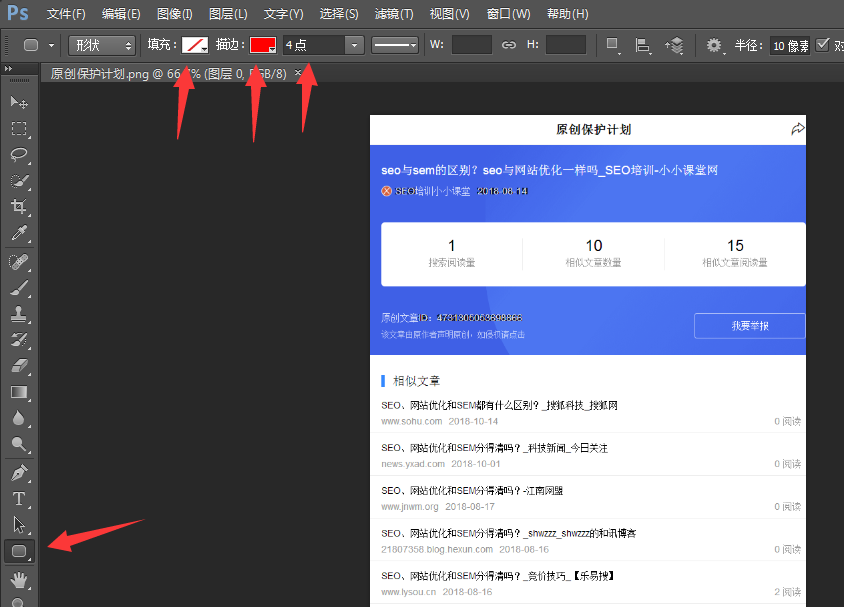844x607 pixels.
Task: Open the path operations icon
Action: 613,45
